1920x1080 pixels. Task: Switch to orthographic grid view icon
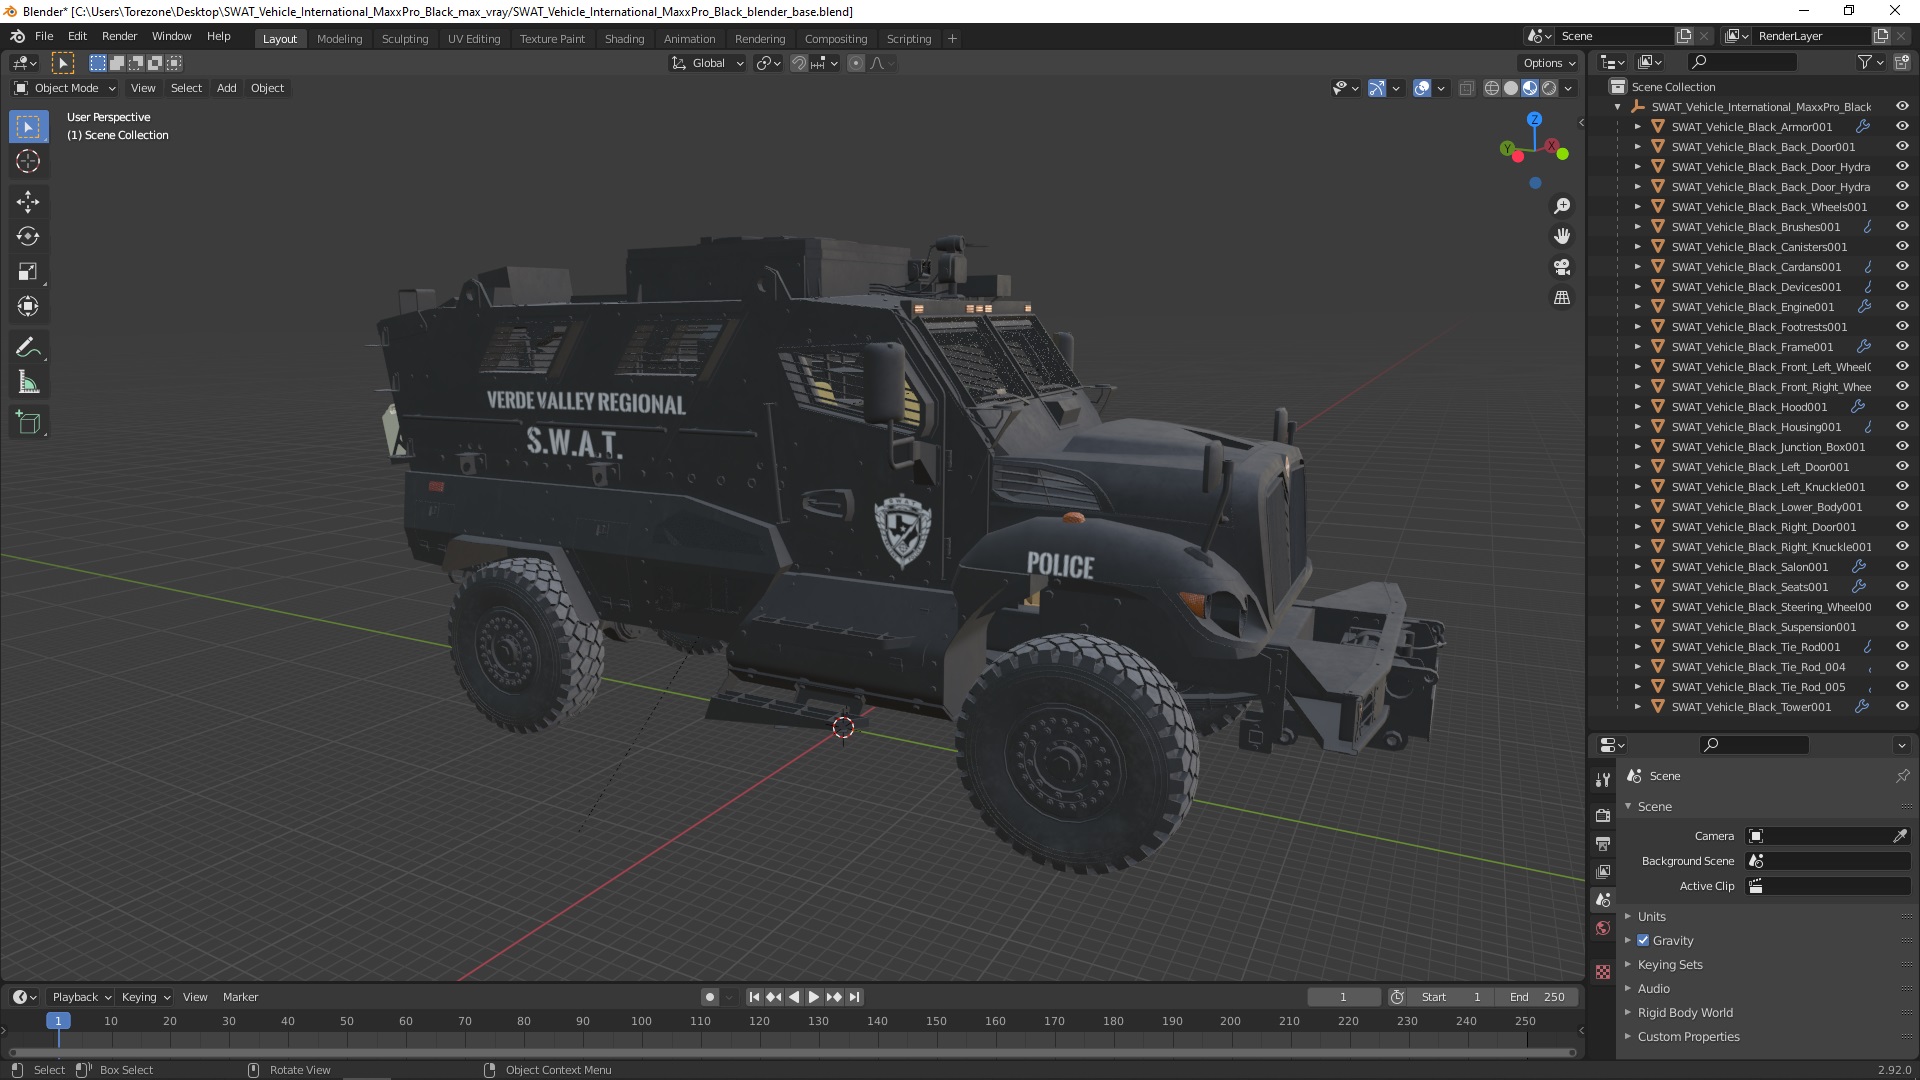[x=1561, y=298]
